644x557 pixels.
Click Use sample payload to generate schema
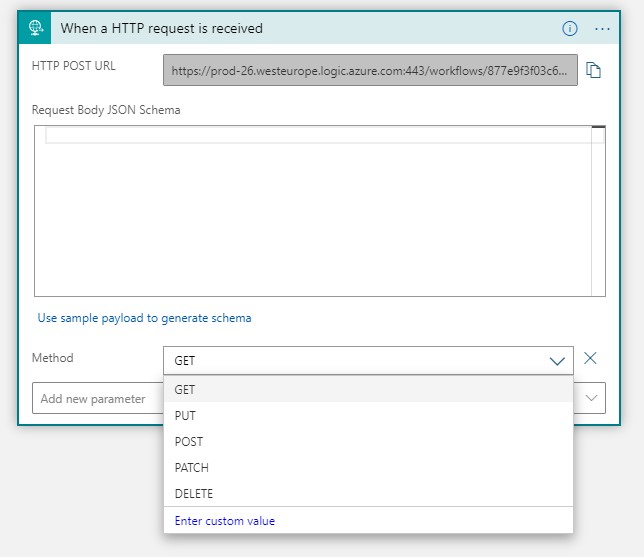point(144,318)
